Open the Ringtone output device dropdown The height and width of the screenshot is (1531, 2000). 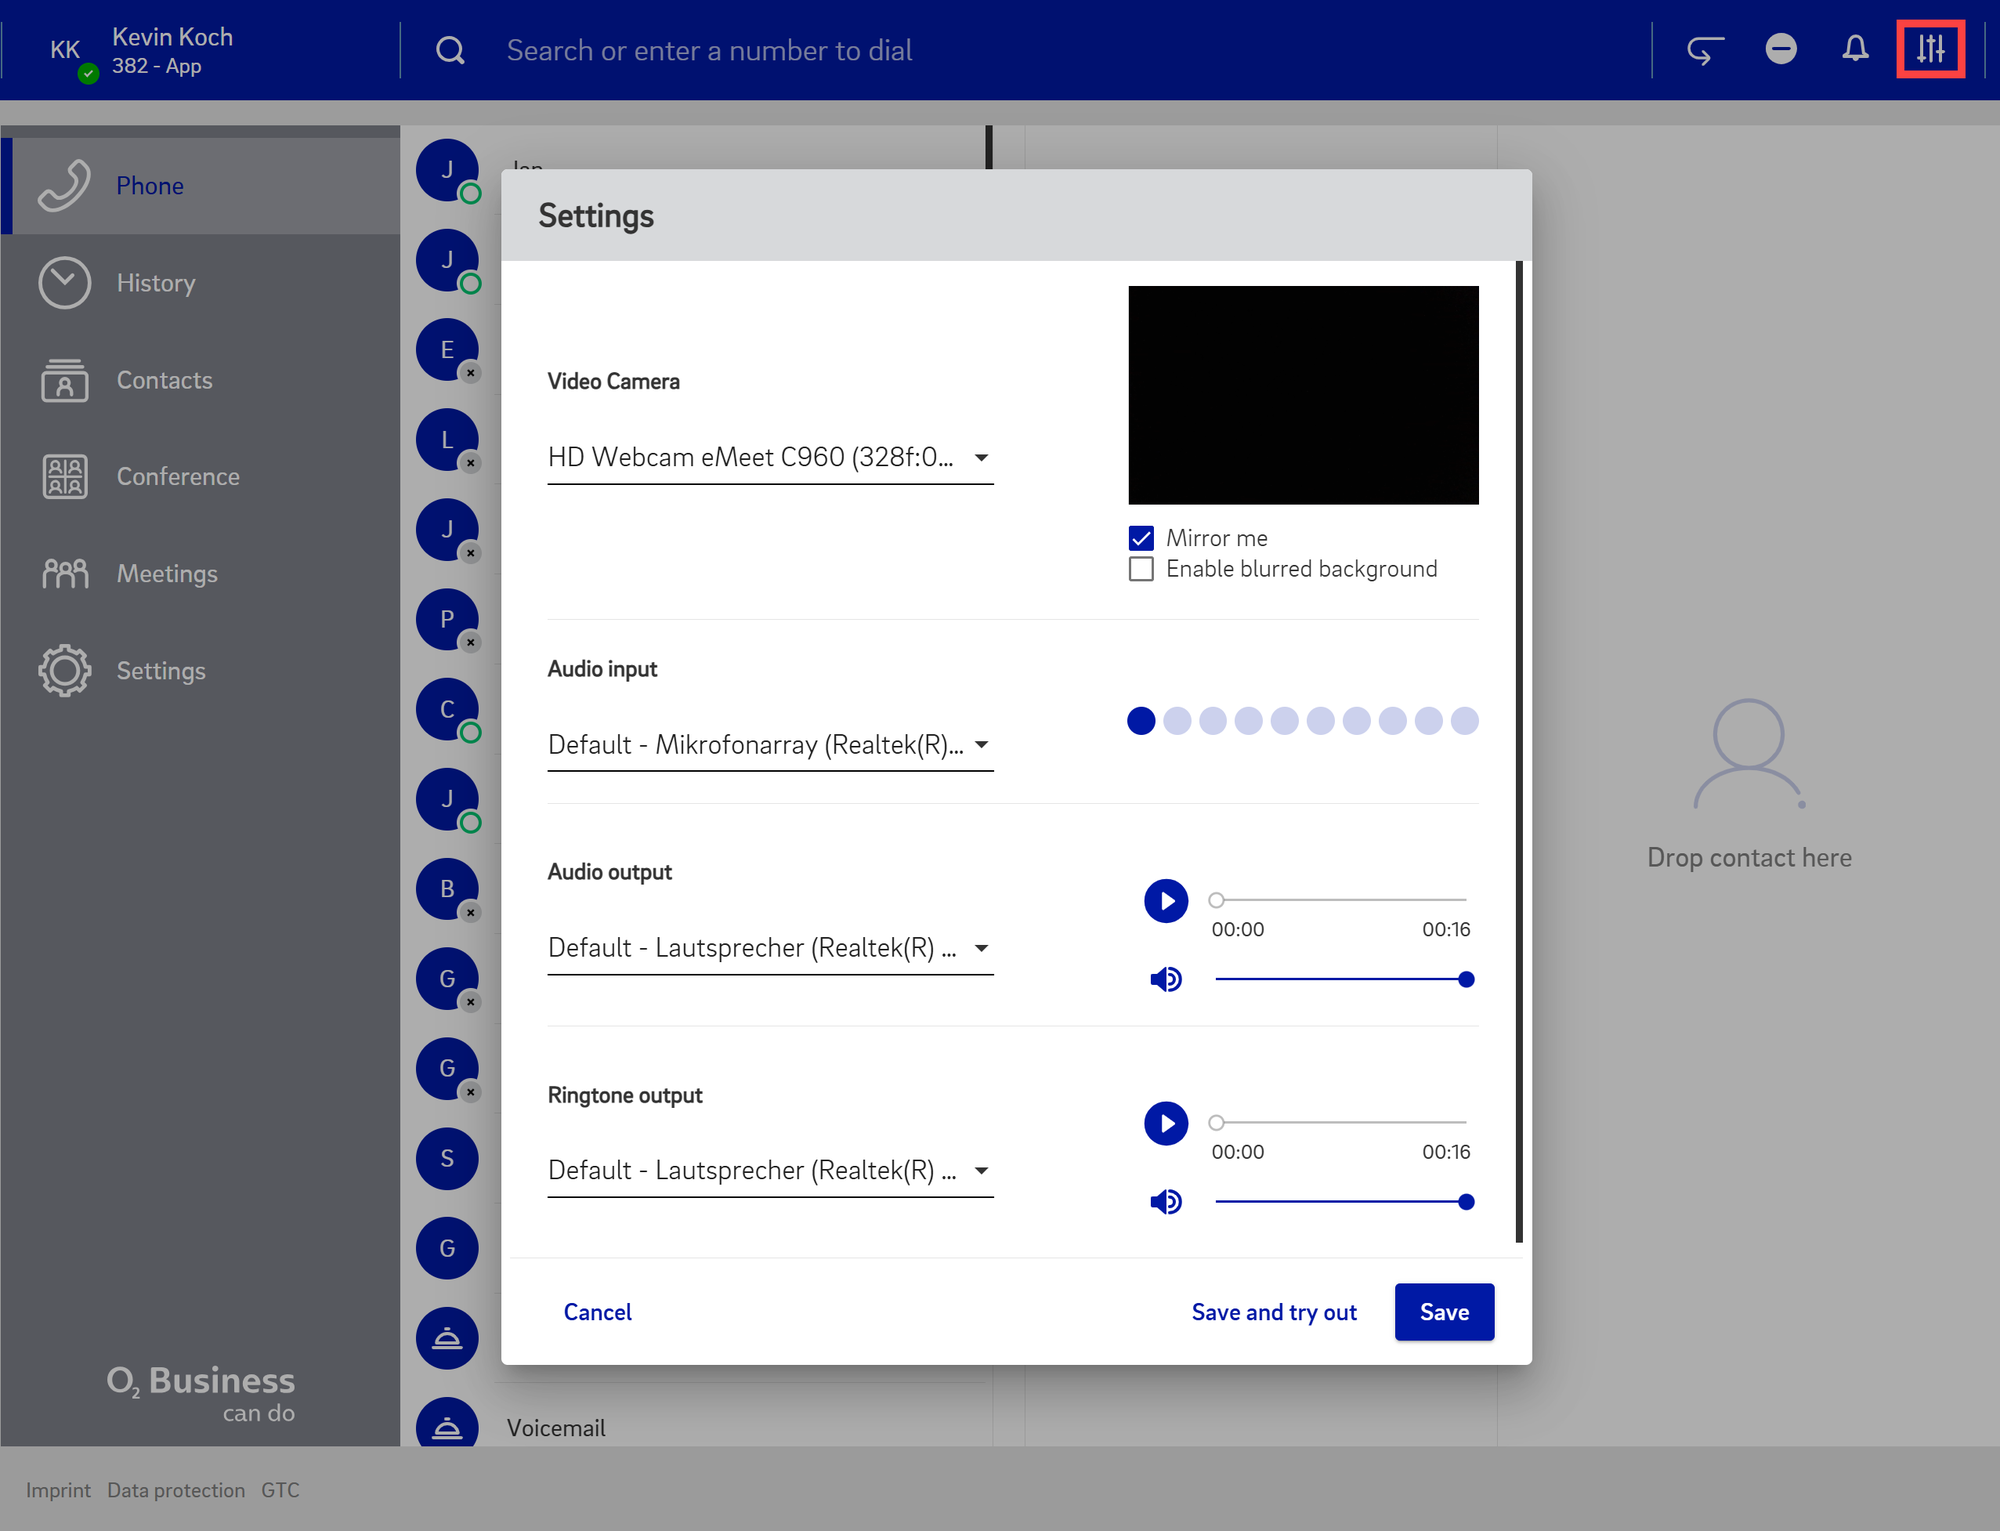[x=770, y=1171]
